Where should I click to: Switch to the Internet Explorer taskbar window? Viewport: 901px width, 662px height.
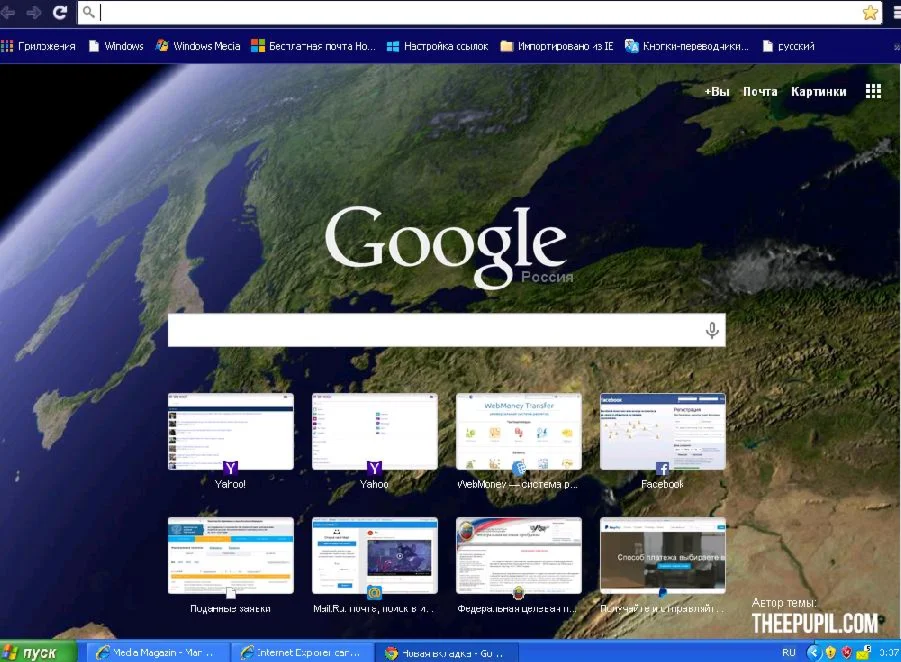tap(303, 652)
